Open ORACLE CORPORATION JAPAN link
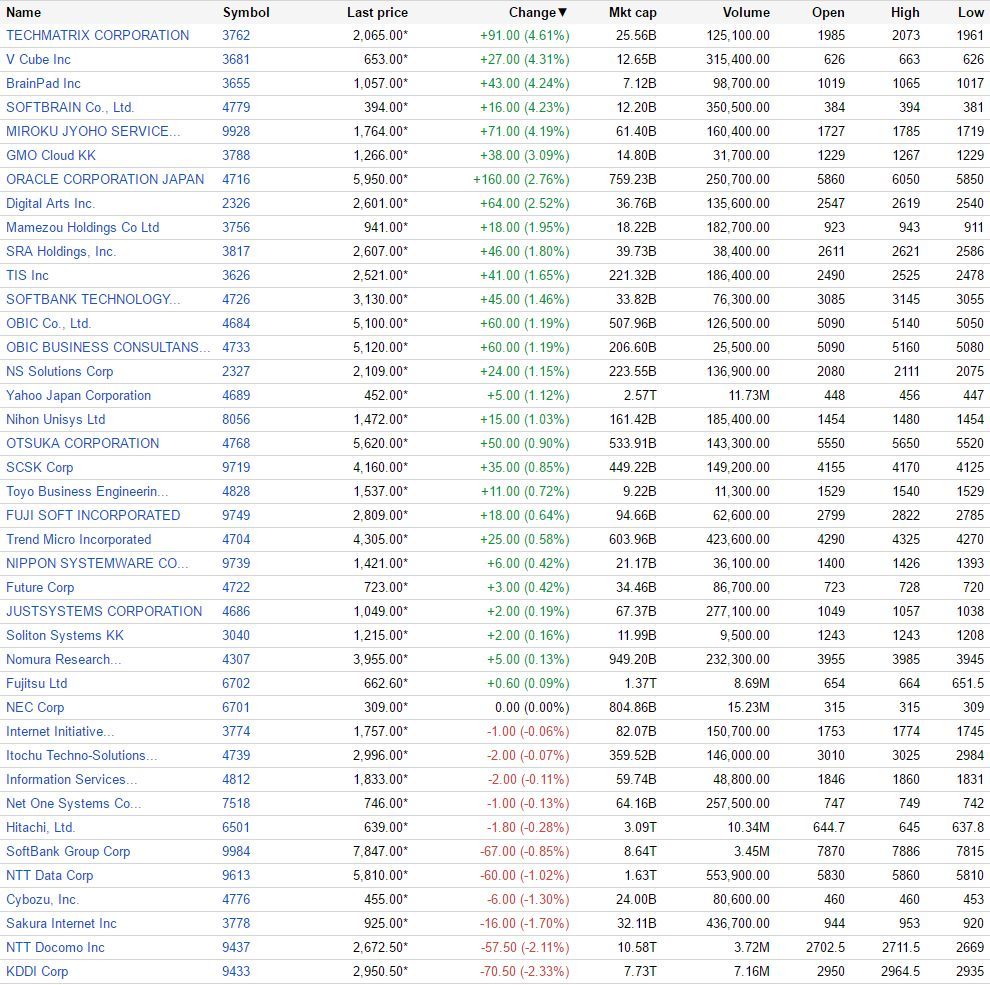 point(105,179)
